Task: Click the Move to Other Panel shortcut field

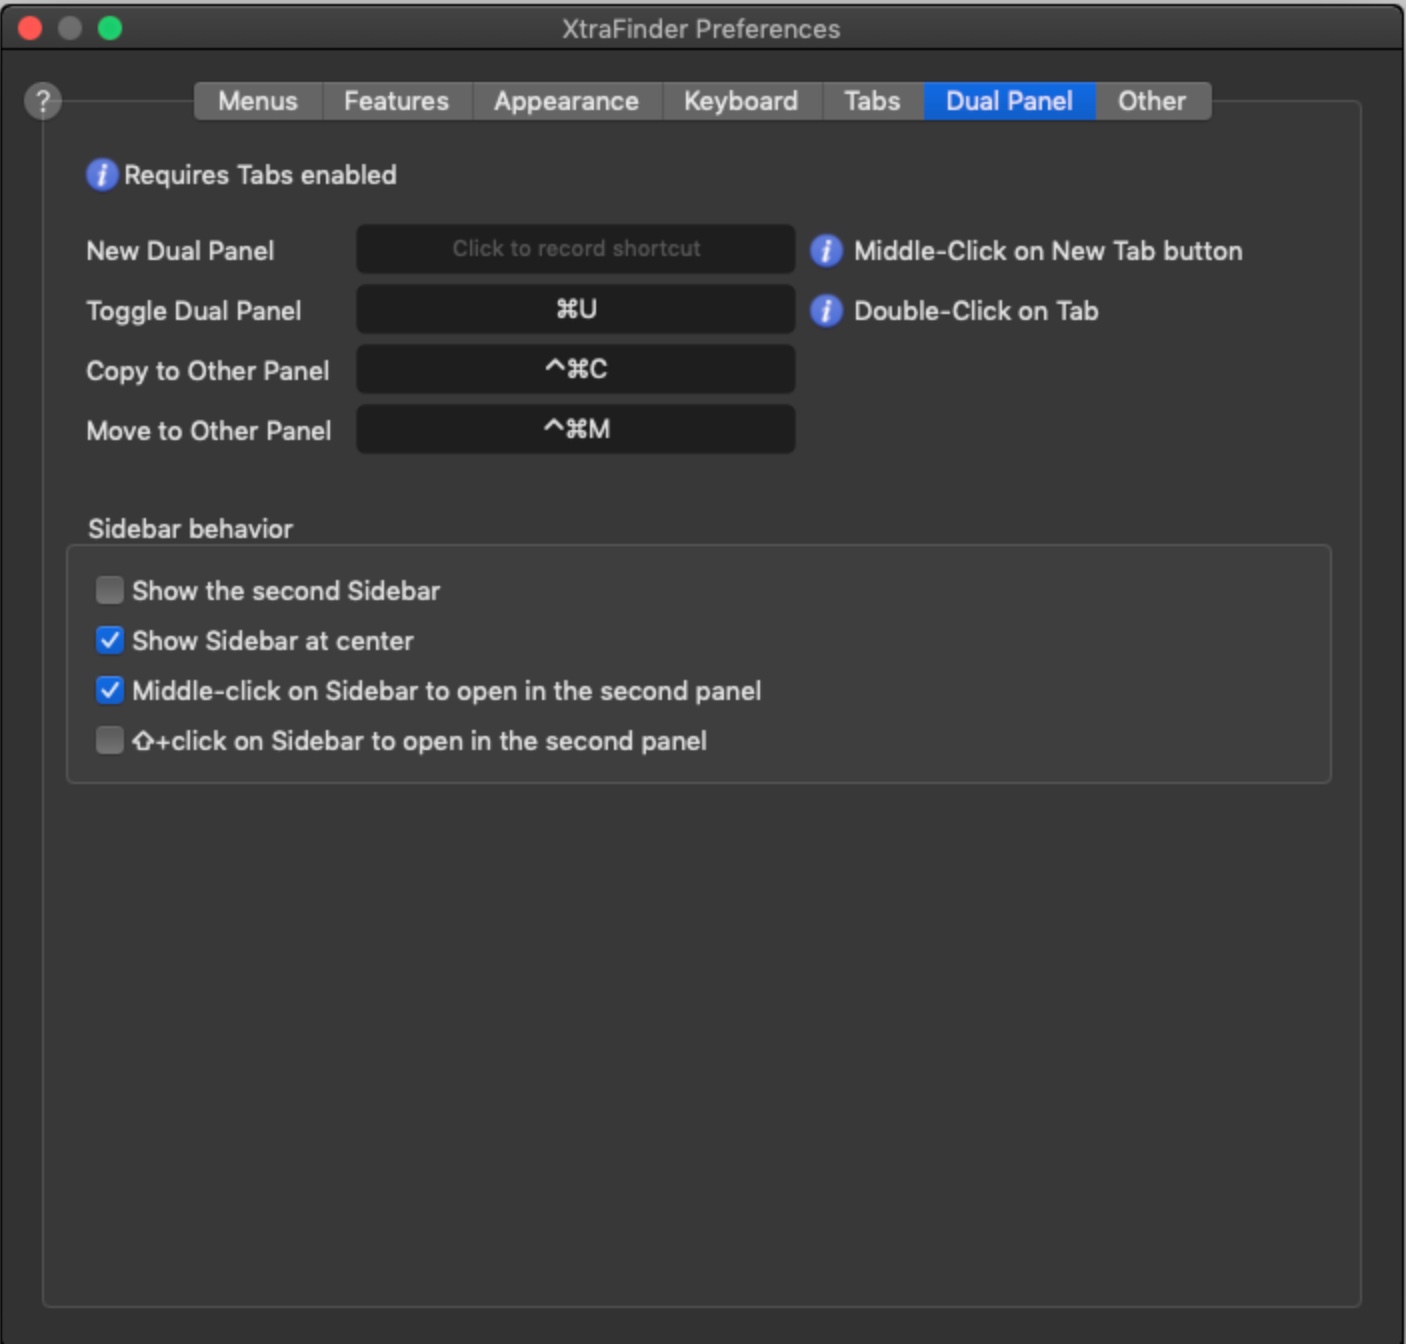Action: click(x=576, y=429)
